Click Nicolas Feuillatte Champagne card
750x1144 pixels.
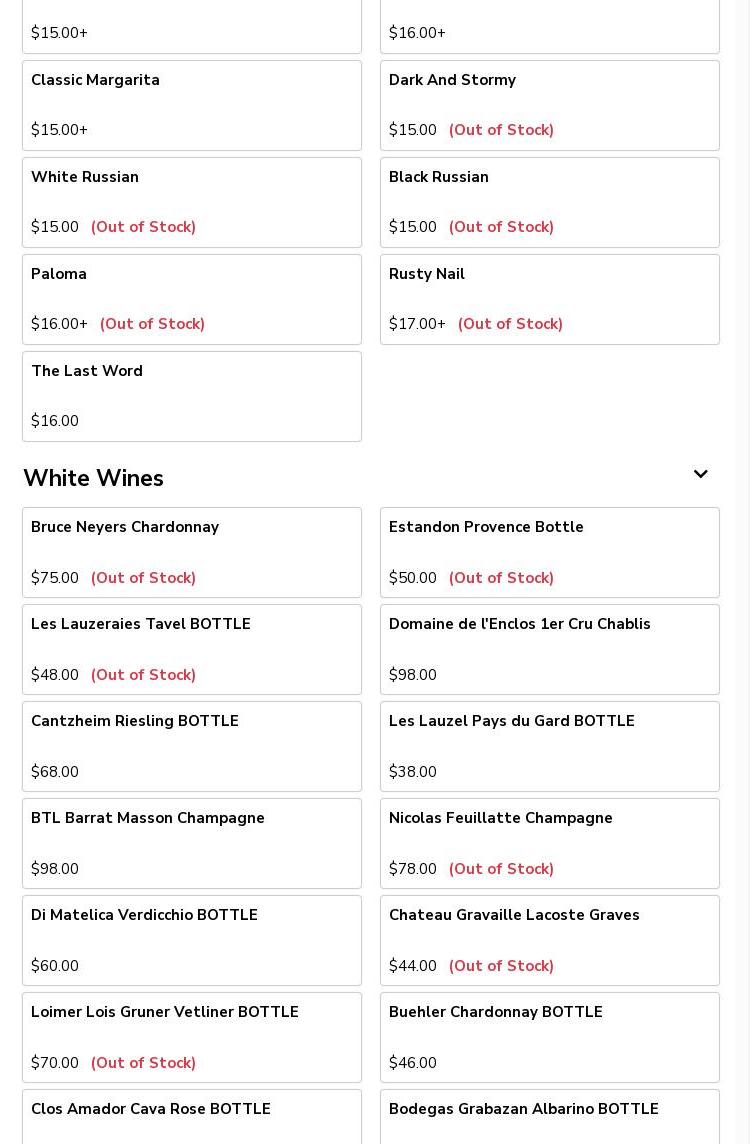(549, 843)
